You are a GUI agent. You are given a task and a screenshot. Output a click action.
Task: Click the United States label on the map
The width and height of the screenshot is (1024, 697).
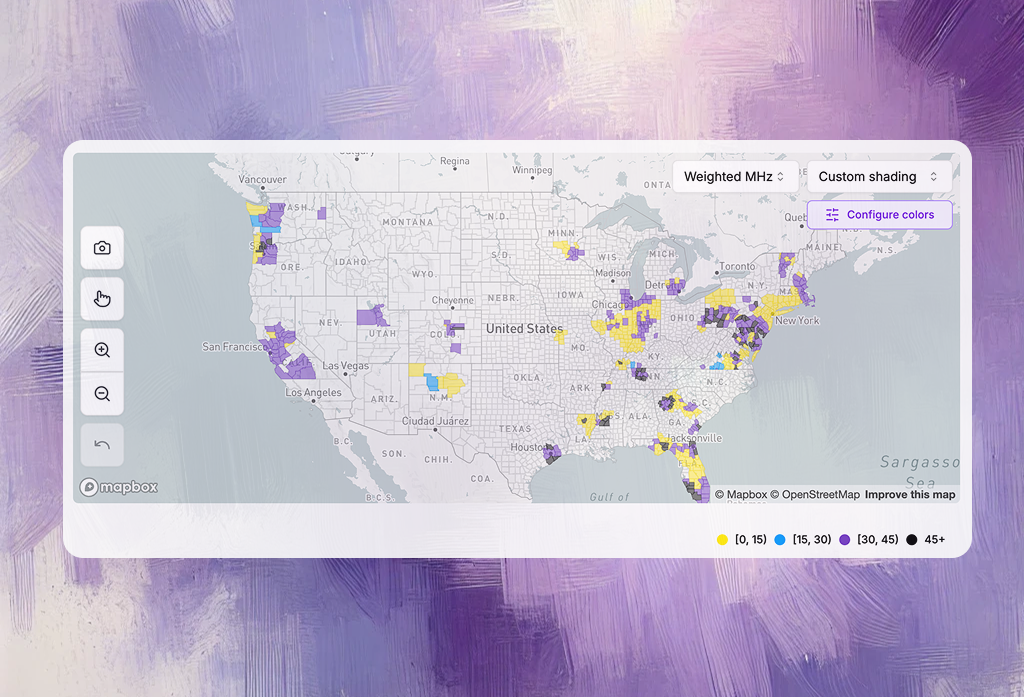(524, 329)
